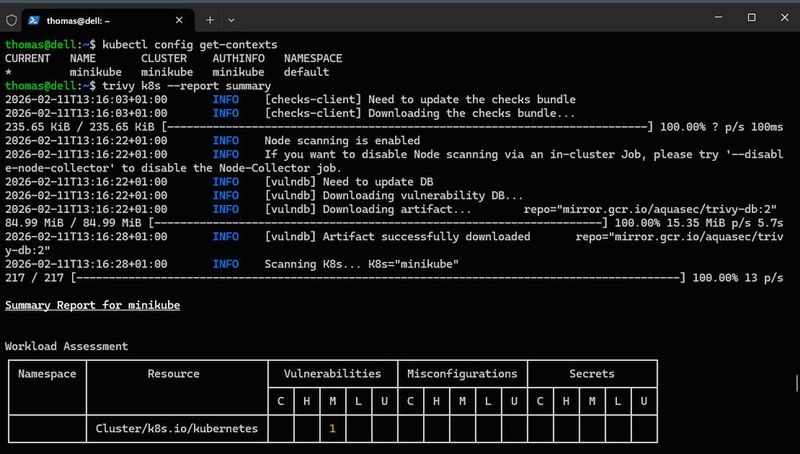Click the 'Node scanning is enabled' log line
The height and width of the screenshot is (454, 800).
click(x=342, y=140)
